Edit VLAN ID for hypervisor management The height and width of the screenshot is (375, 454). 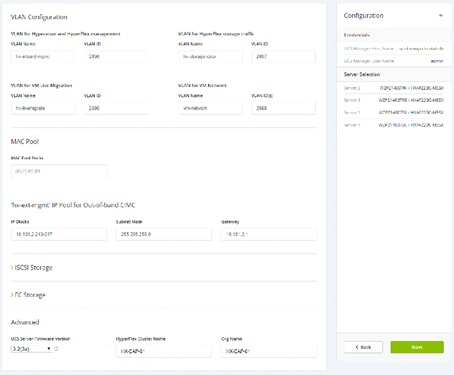116,56
